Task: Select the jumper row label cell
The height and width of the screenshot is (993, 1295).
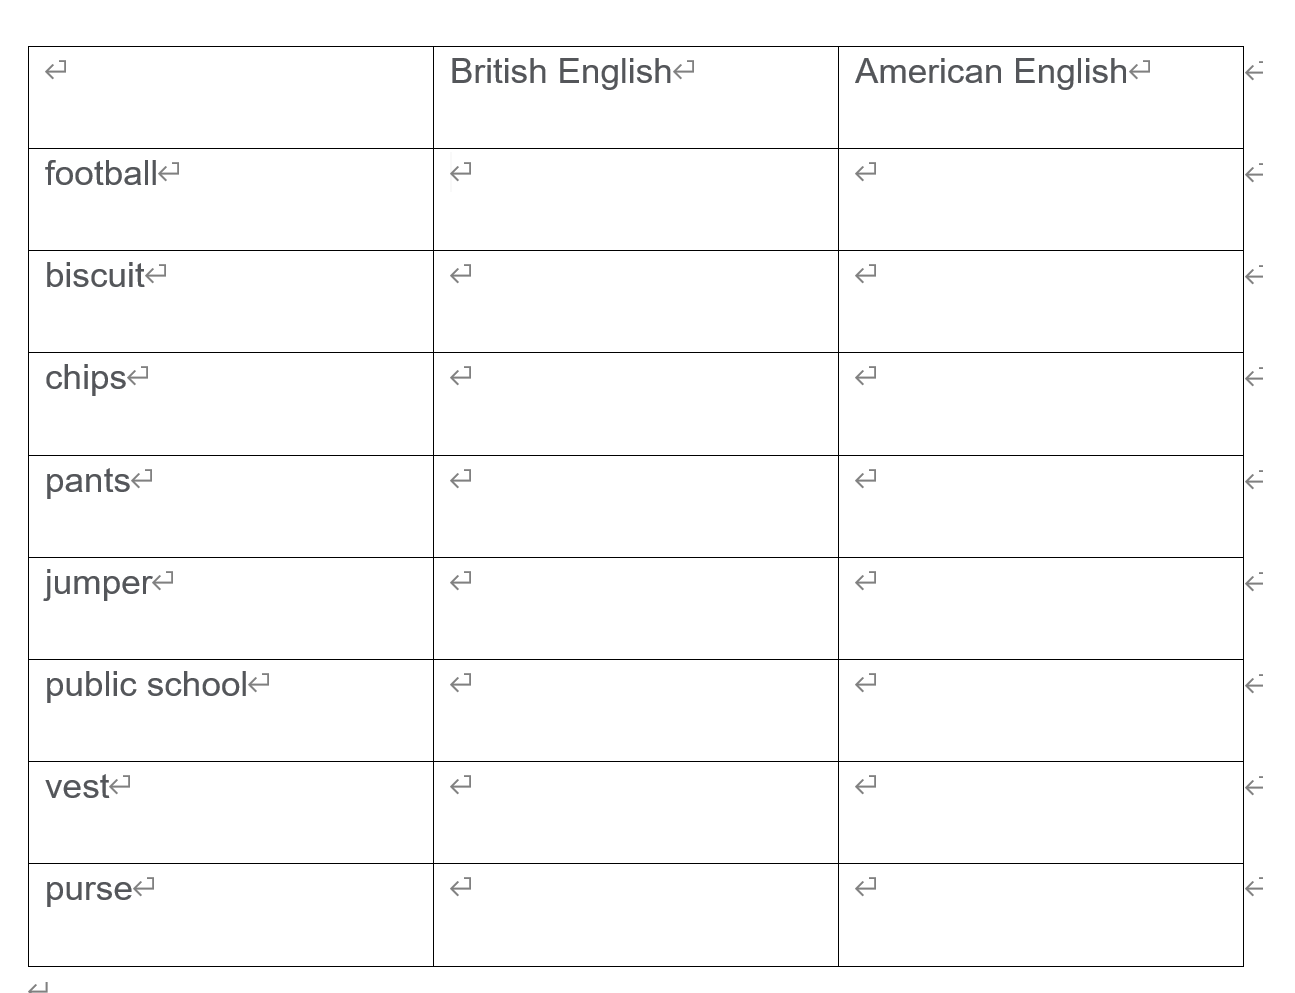Action: [231, 608]
